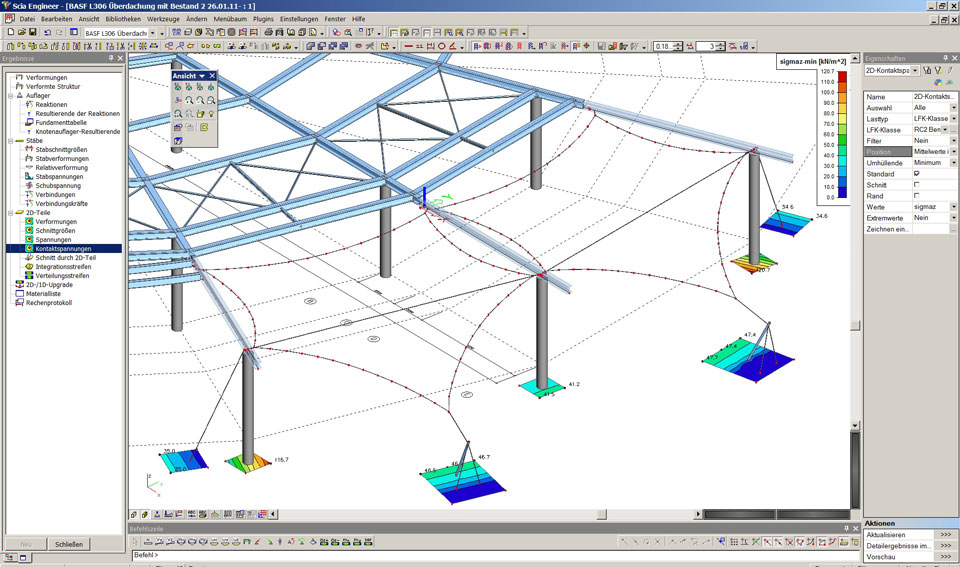Collapse the Stäbe tree node
The height and width of the screenshot is (567, 960).
coord(11,141)
